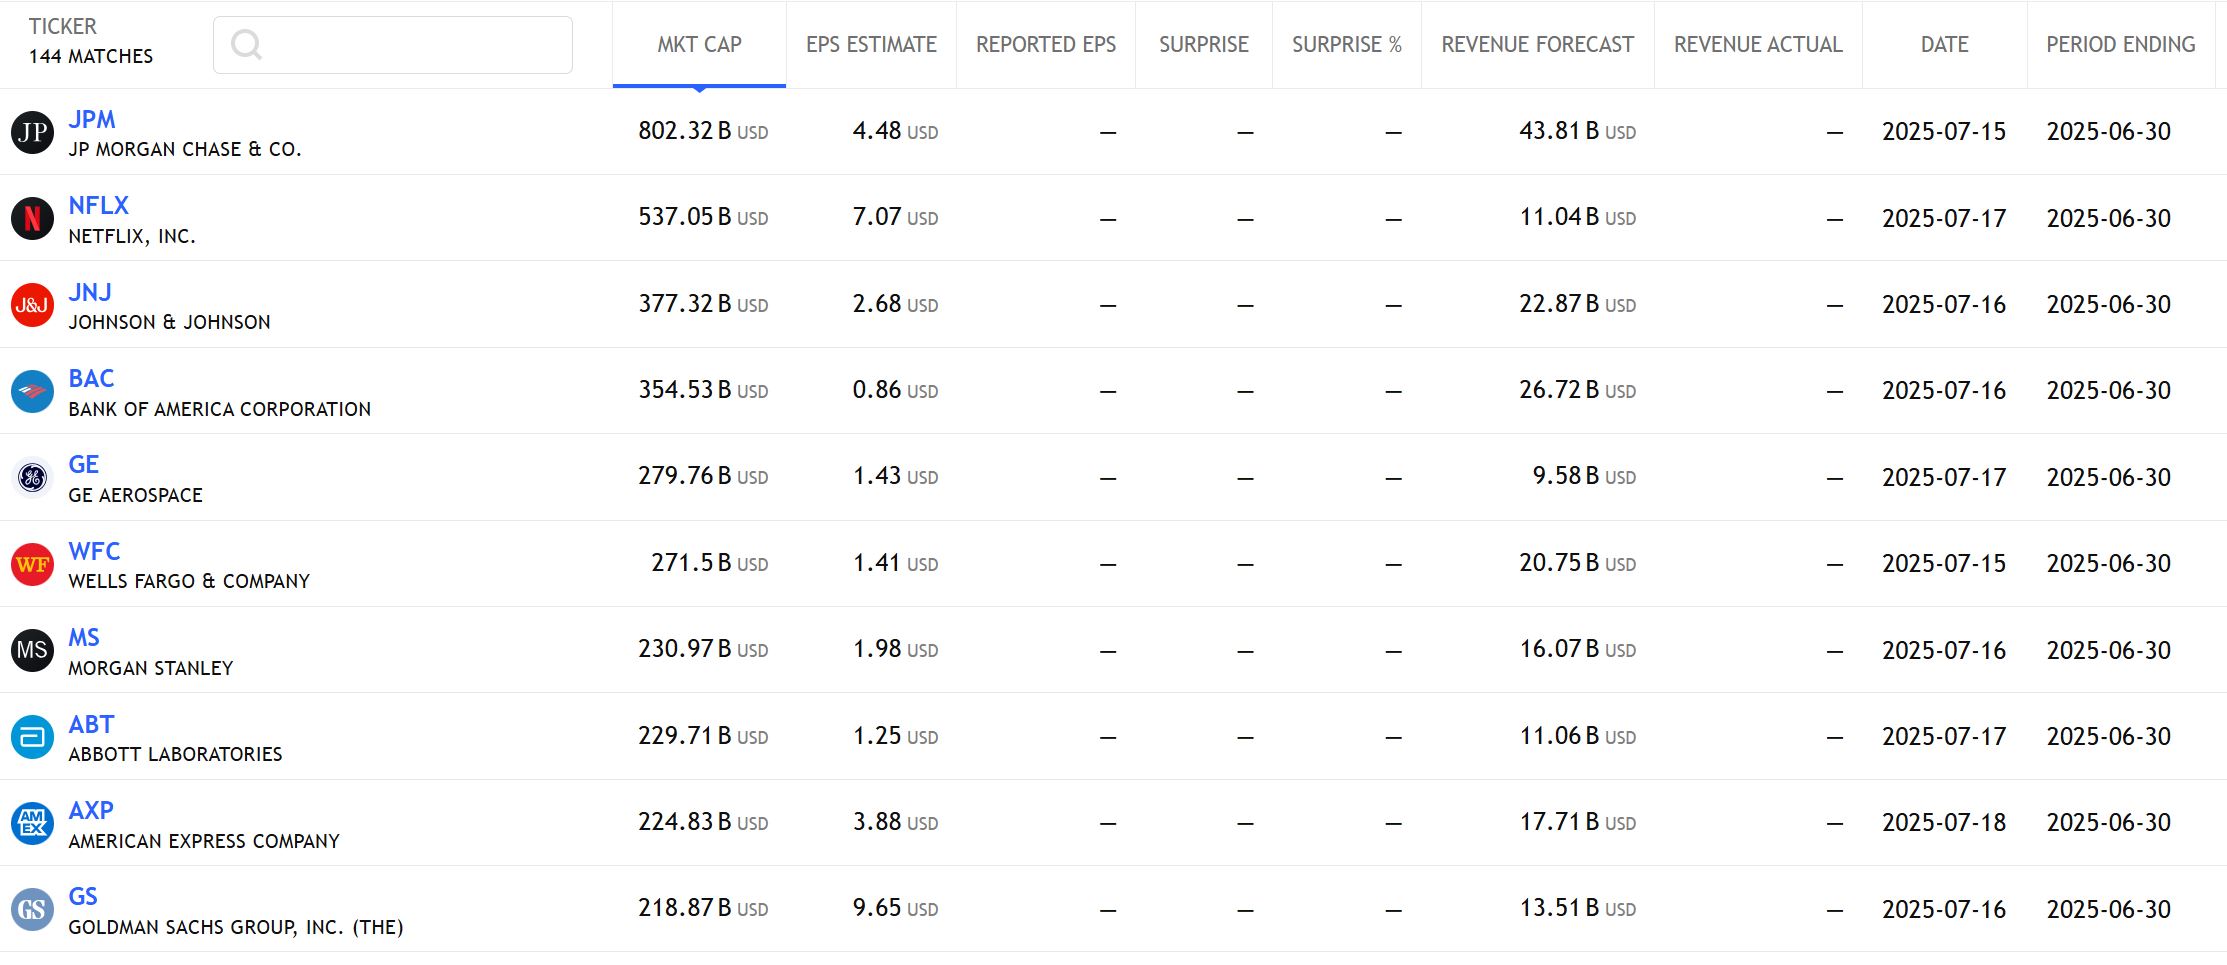The image size is (2227, 965).
Task: Click the company name AMERICAN EXPRESS COMPANY
Action: click(x=204, y=841)
